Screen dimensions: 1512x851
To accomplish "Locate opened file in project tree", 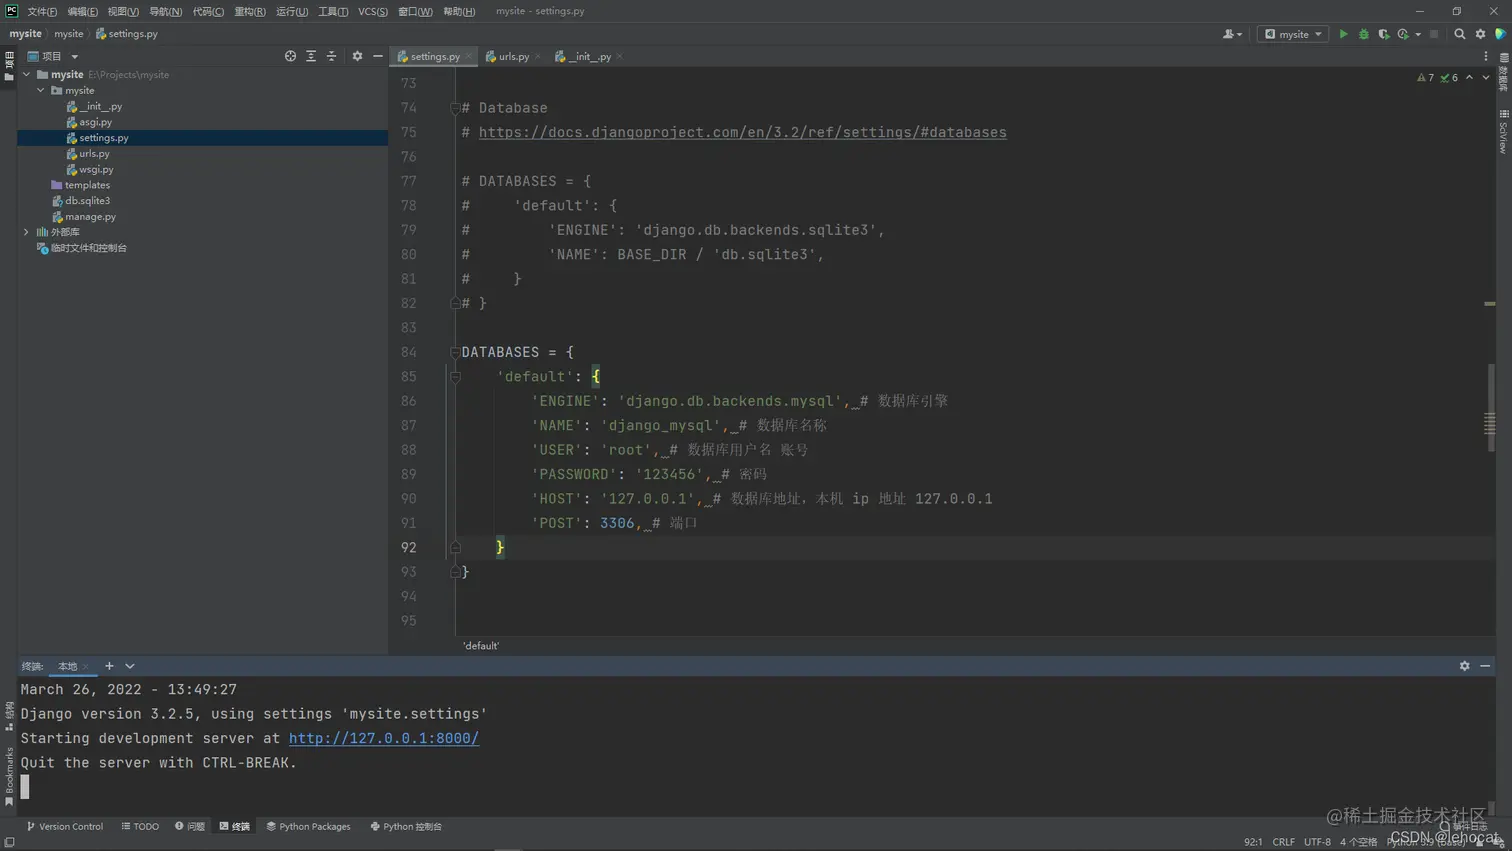I will 290,56.
